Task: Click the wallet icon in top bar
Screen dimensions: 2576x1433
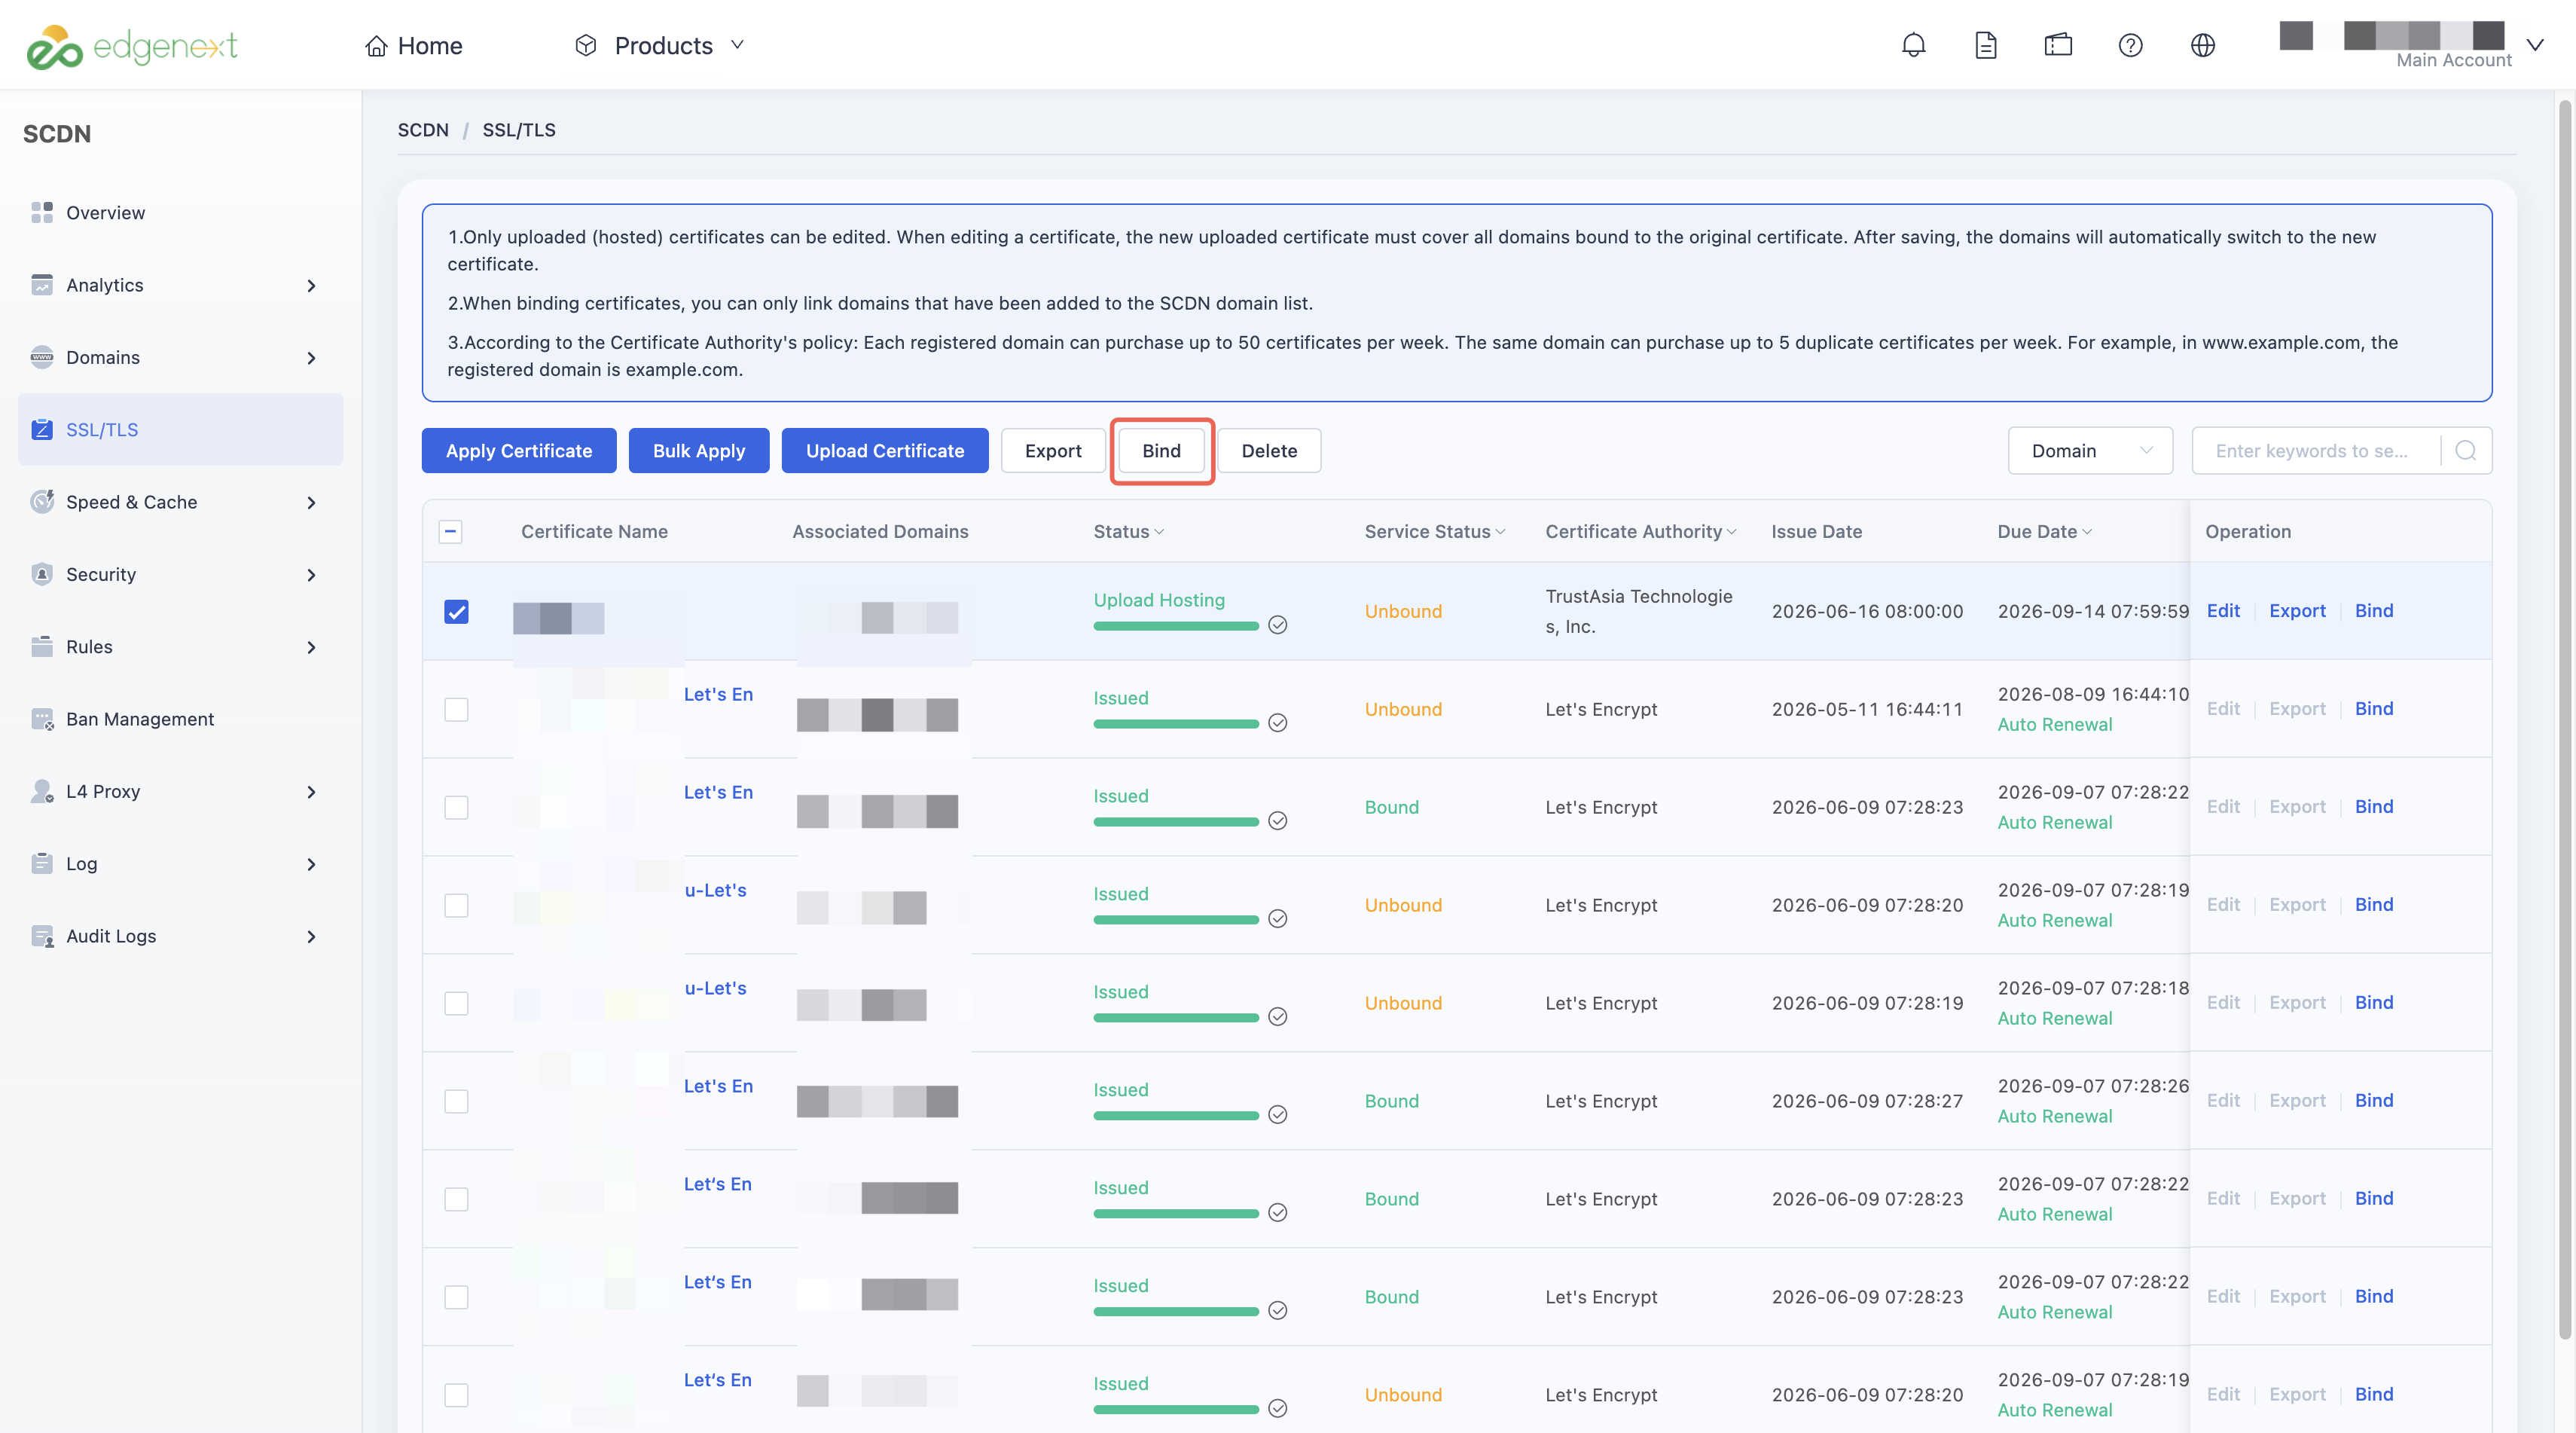Action: tap(2058, 45)
